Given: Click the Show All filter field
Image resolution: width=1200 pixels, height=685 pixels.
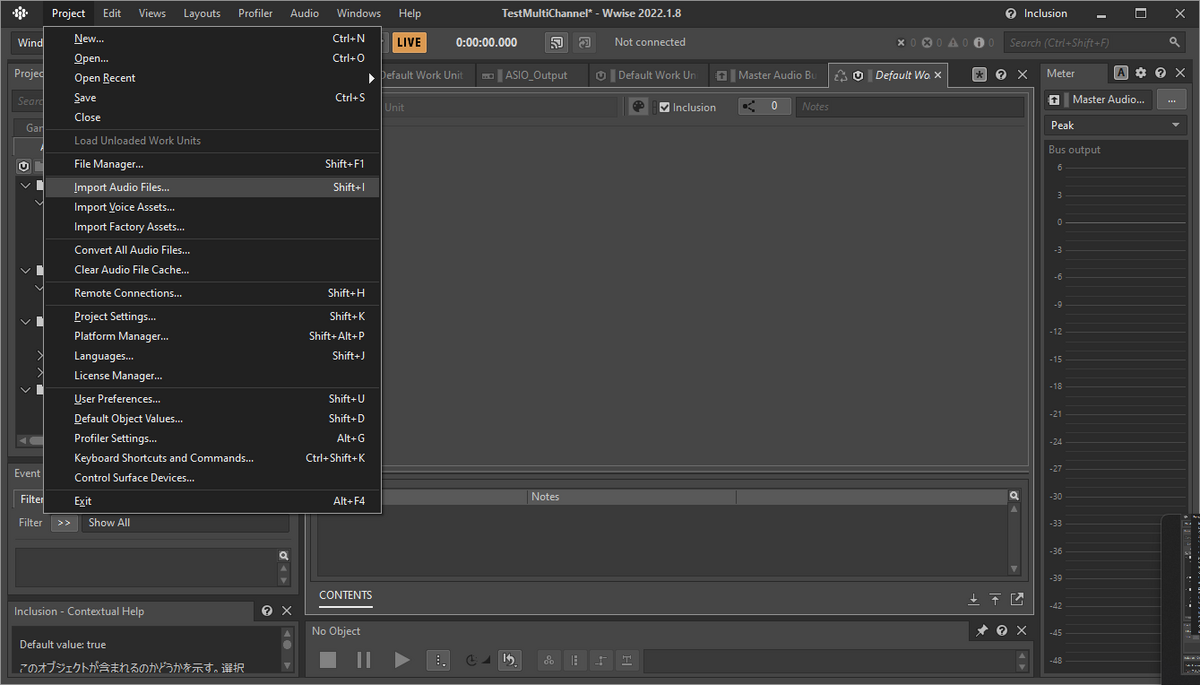Looking at the screenshot, I should click(186, 523).
